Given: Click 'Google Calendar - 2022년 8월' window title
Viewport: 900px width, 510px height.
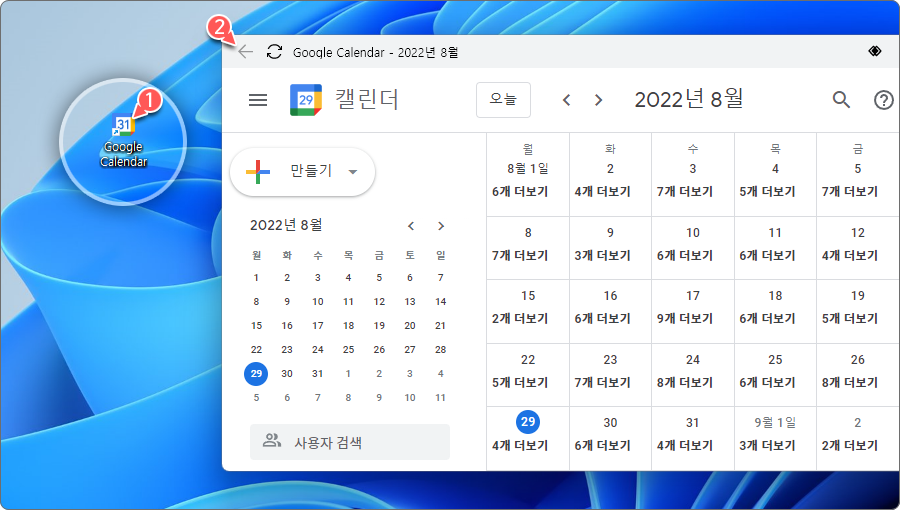Looking at the screenshot, I should 375,52.
